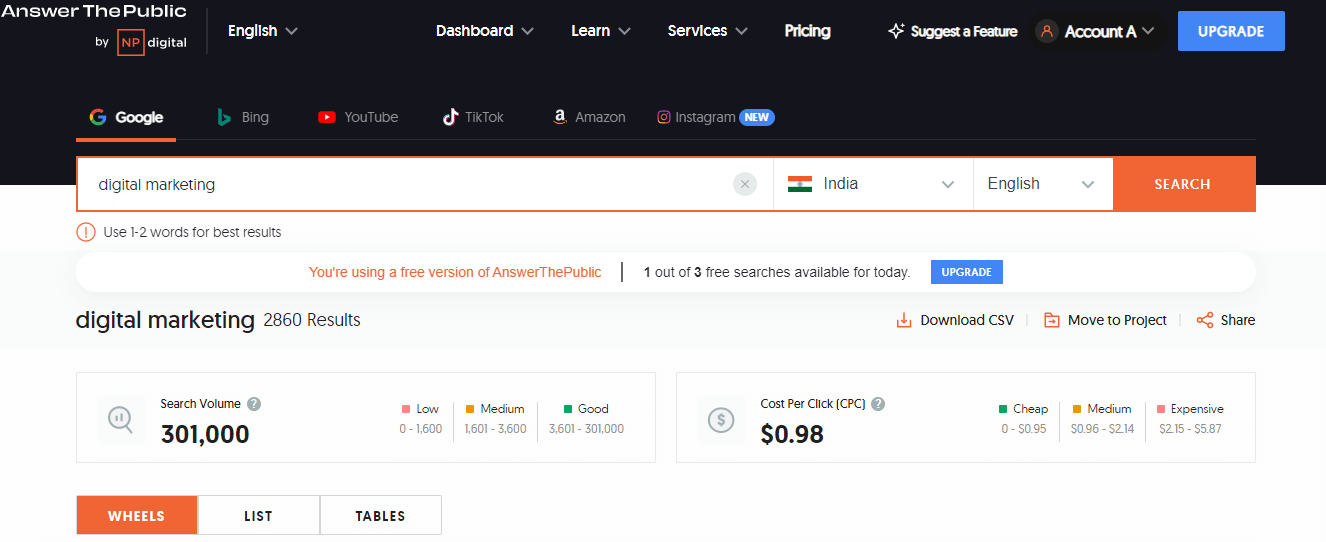Click the Expensive CPC red swatch
The width and height of the screenshot is (1326, 542).
pos(1161,409)
